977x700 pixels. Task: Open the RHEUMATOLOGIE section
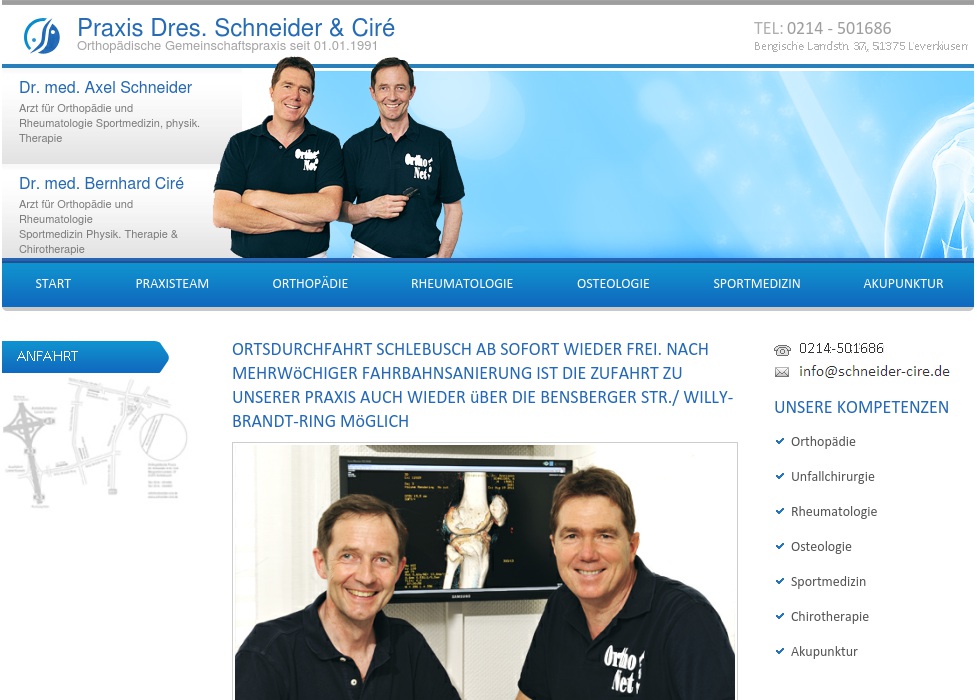click(x=462, y=284)
